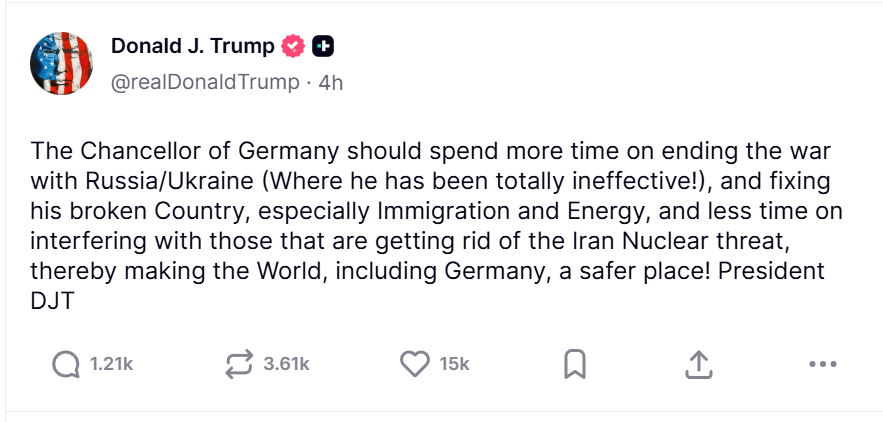This screenshot has width=883, height=422.
Task: Click the share upload-arrow icon
Action: 698,364
